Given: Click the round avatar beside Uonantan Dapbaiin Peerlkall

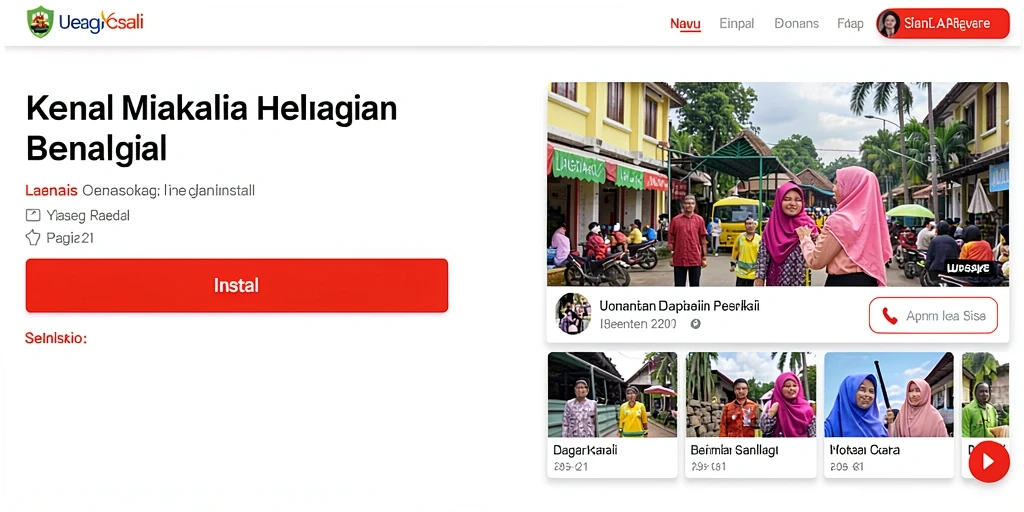Looking at the screenshot, I should pyautogui.click(x=573, y=313).
